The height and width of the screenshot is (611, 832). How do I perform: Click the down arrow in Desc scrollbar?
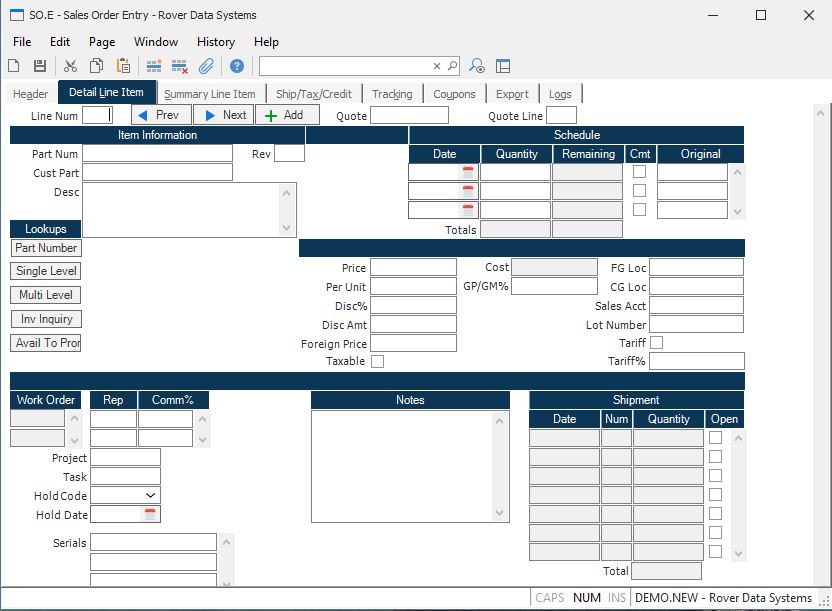click(x=287, y=227)
